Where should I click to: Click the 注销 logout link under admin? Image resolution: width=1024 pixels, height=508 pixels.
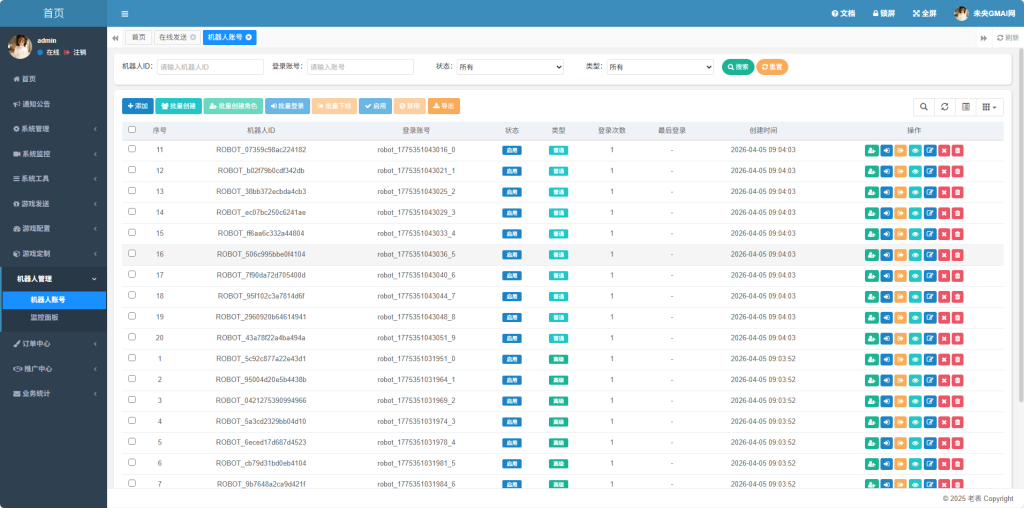click(75, 52)
